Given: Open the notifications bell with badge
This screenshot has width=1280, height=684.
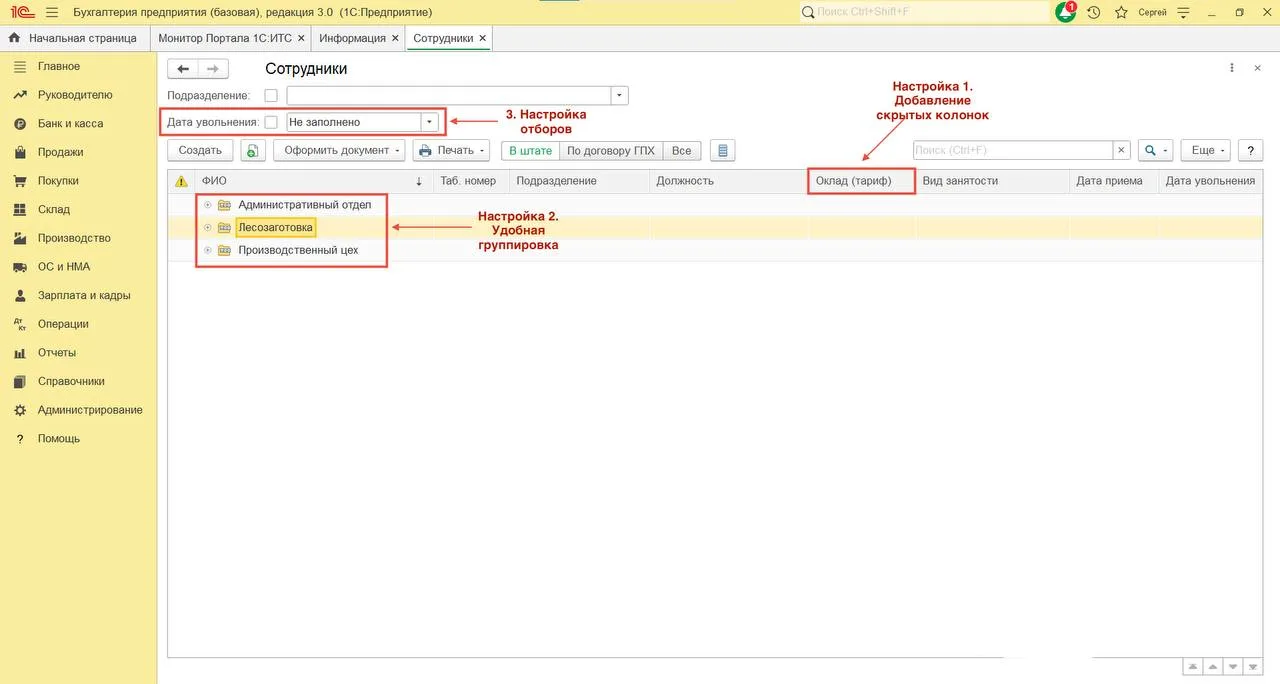Looking at the screenshot, I should [x=1066, y=12].
